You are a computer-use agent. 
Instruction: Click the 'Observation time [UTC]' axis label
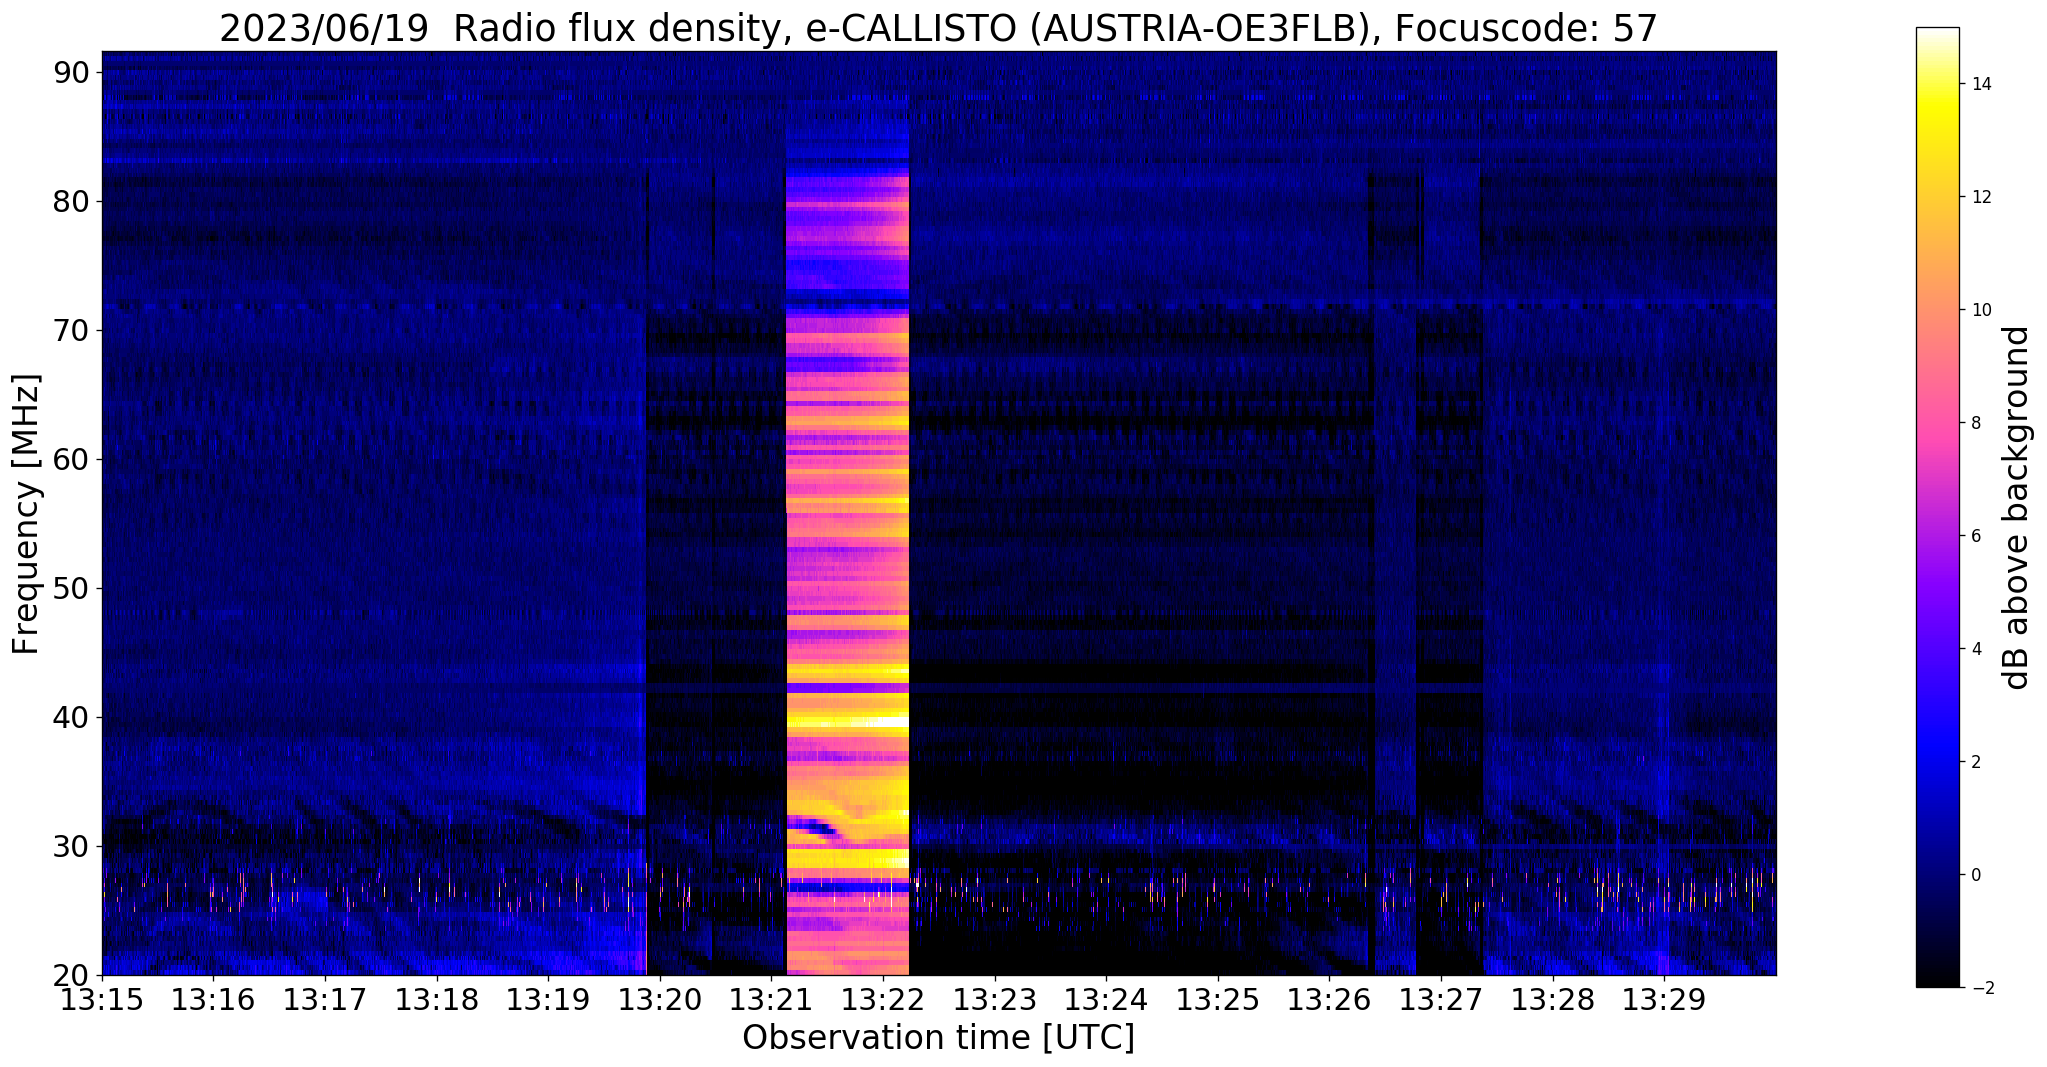938,1038
